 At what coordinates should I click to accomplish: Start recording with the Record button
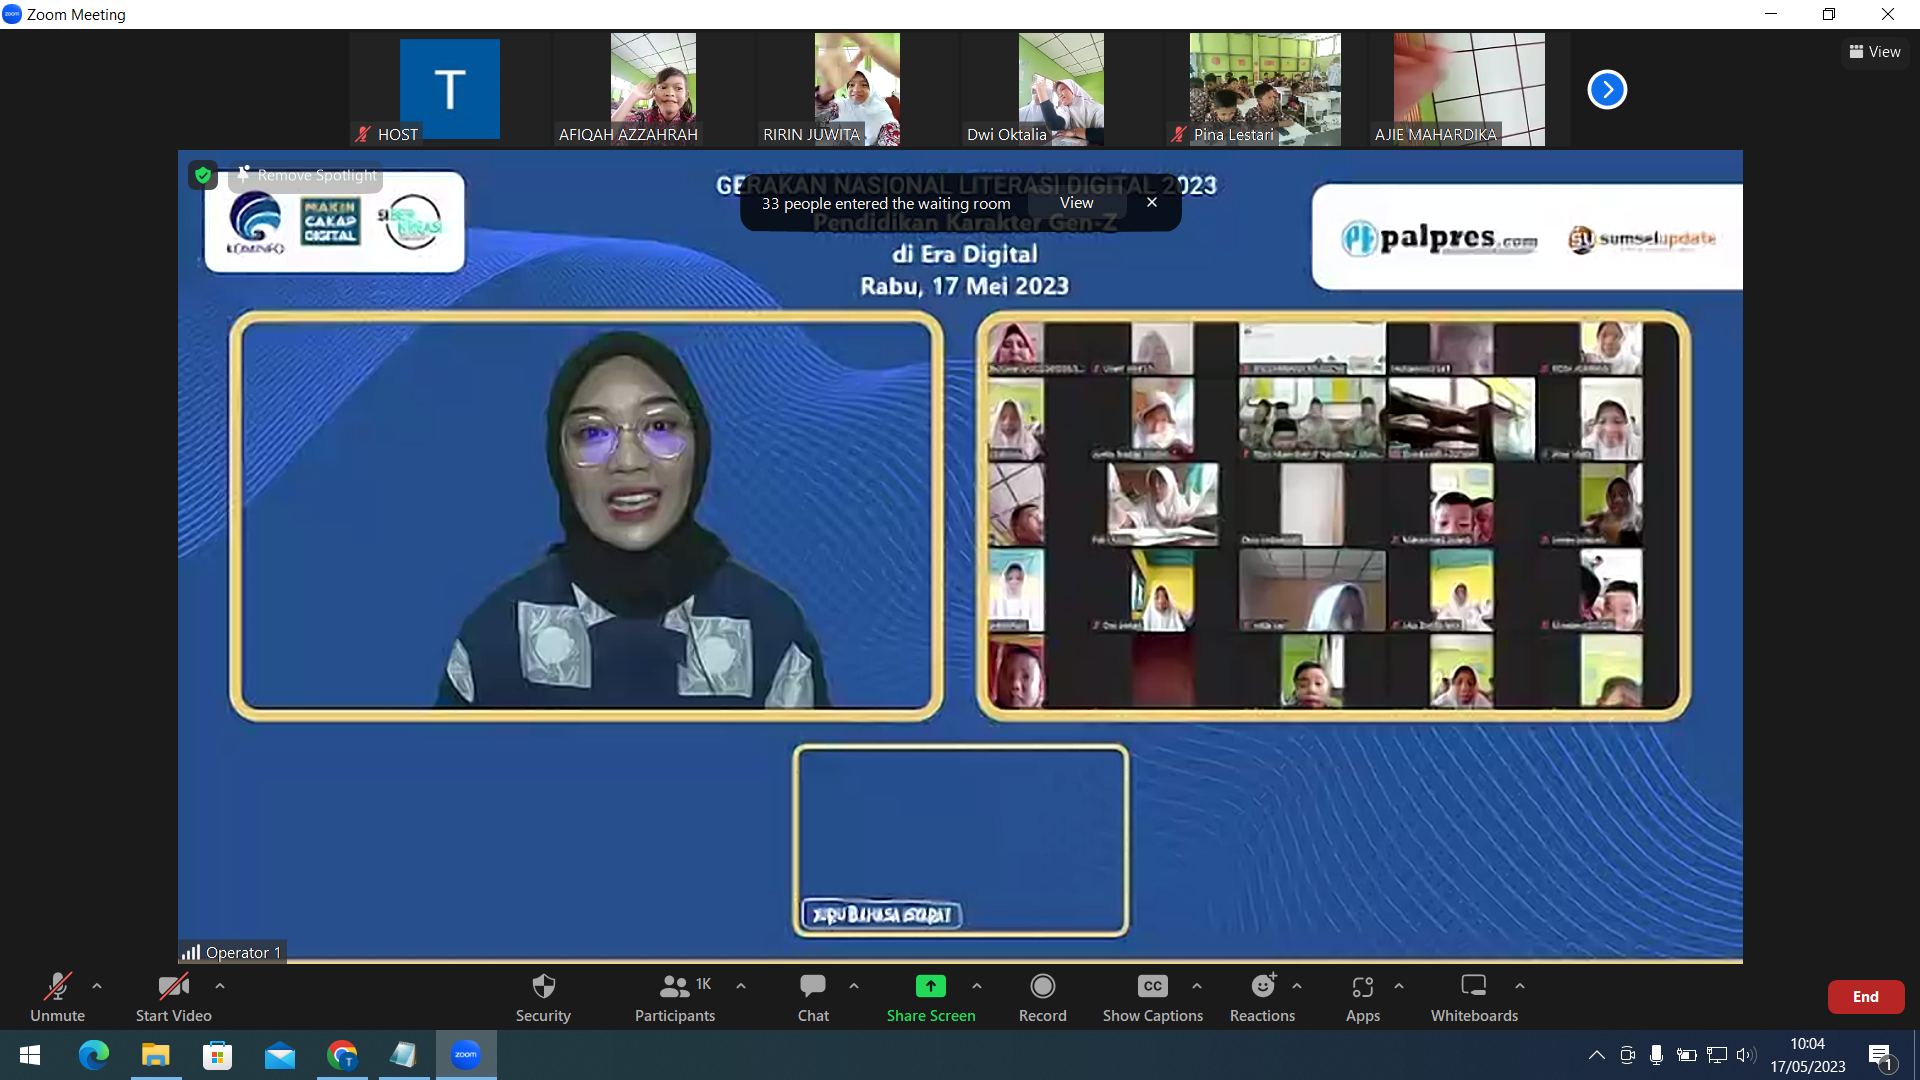tap(1042, 997)
